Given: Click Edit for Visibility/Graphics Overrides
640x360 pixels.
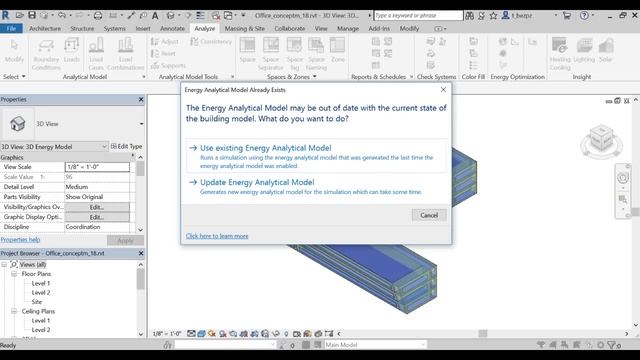Looking at the screenshot, I should click(x=97, y=207).
